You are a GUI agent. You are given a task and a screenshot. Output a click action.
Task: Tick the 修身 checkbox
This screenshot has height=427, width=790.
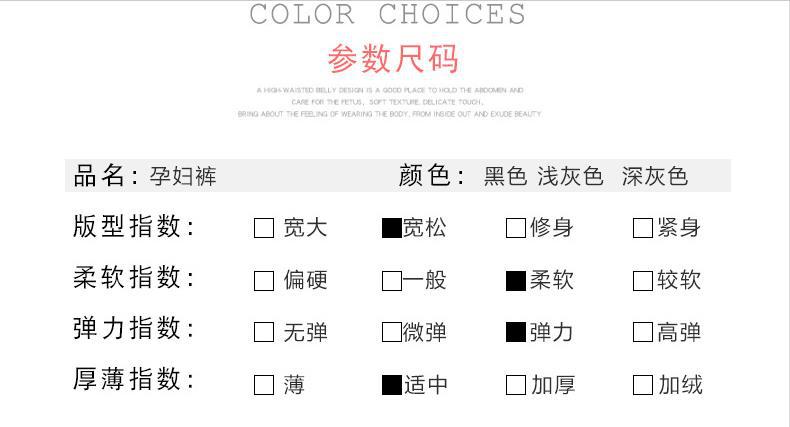point(516,229)
